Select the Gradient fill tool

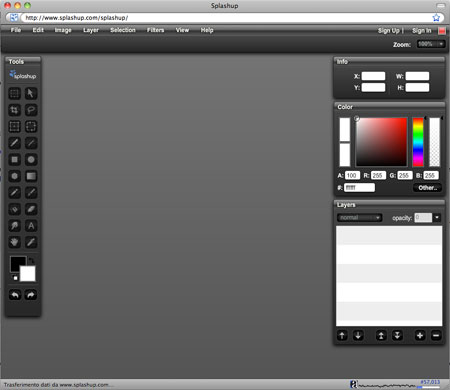(31, 176)
